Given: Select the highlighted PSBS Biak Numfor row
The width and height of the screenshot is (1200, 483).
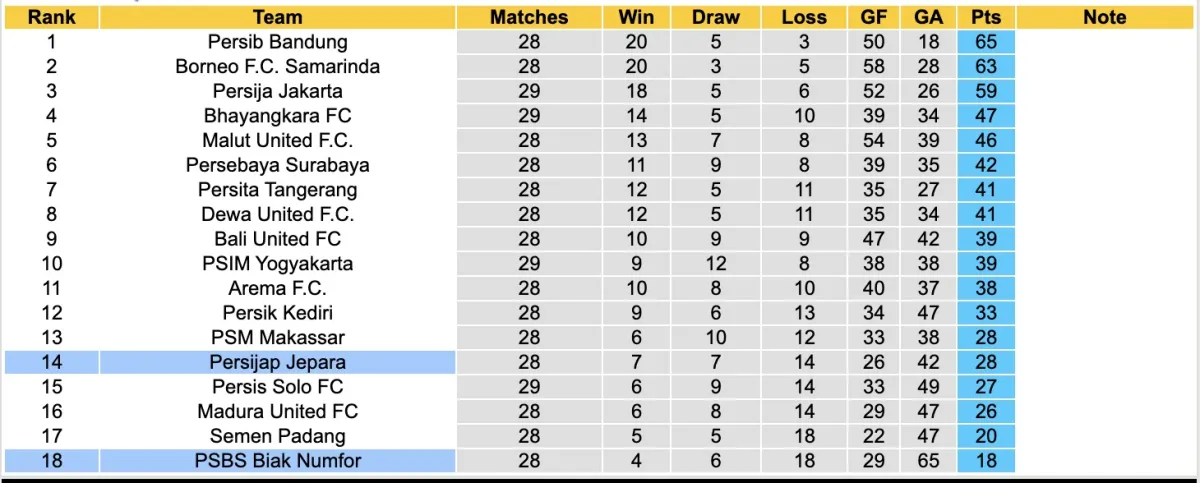Looking at the screenshot, I should [x=277, y=460].
